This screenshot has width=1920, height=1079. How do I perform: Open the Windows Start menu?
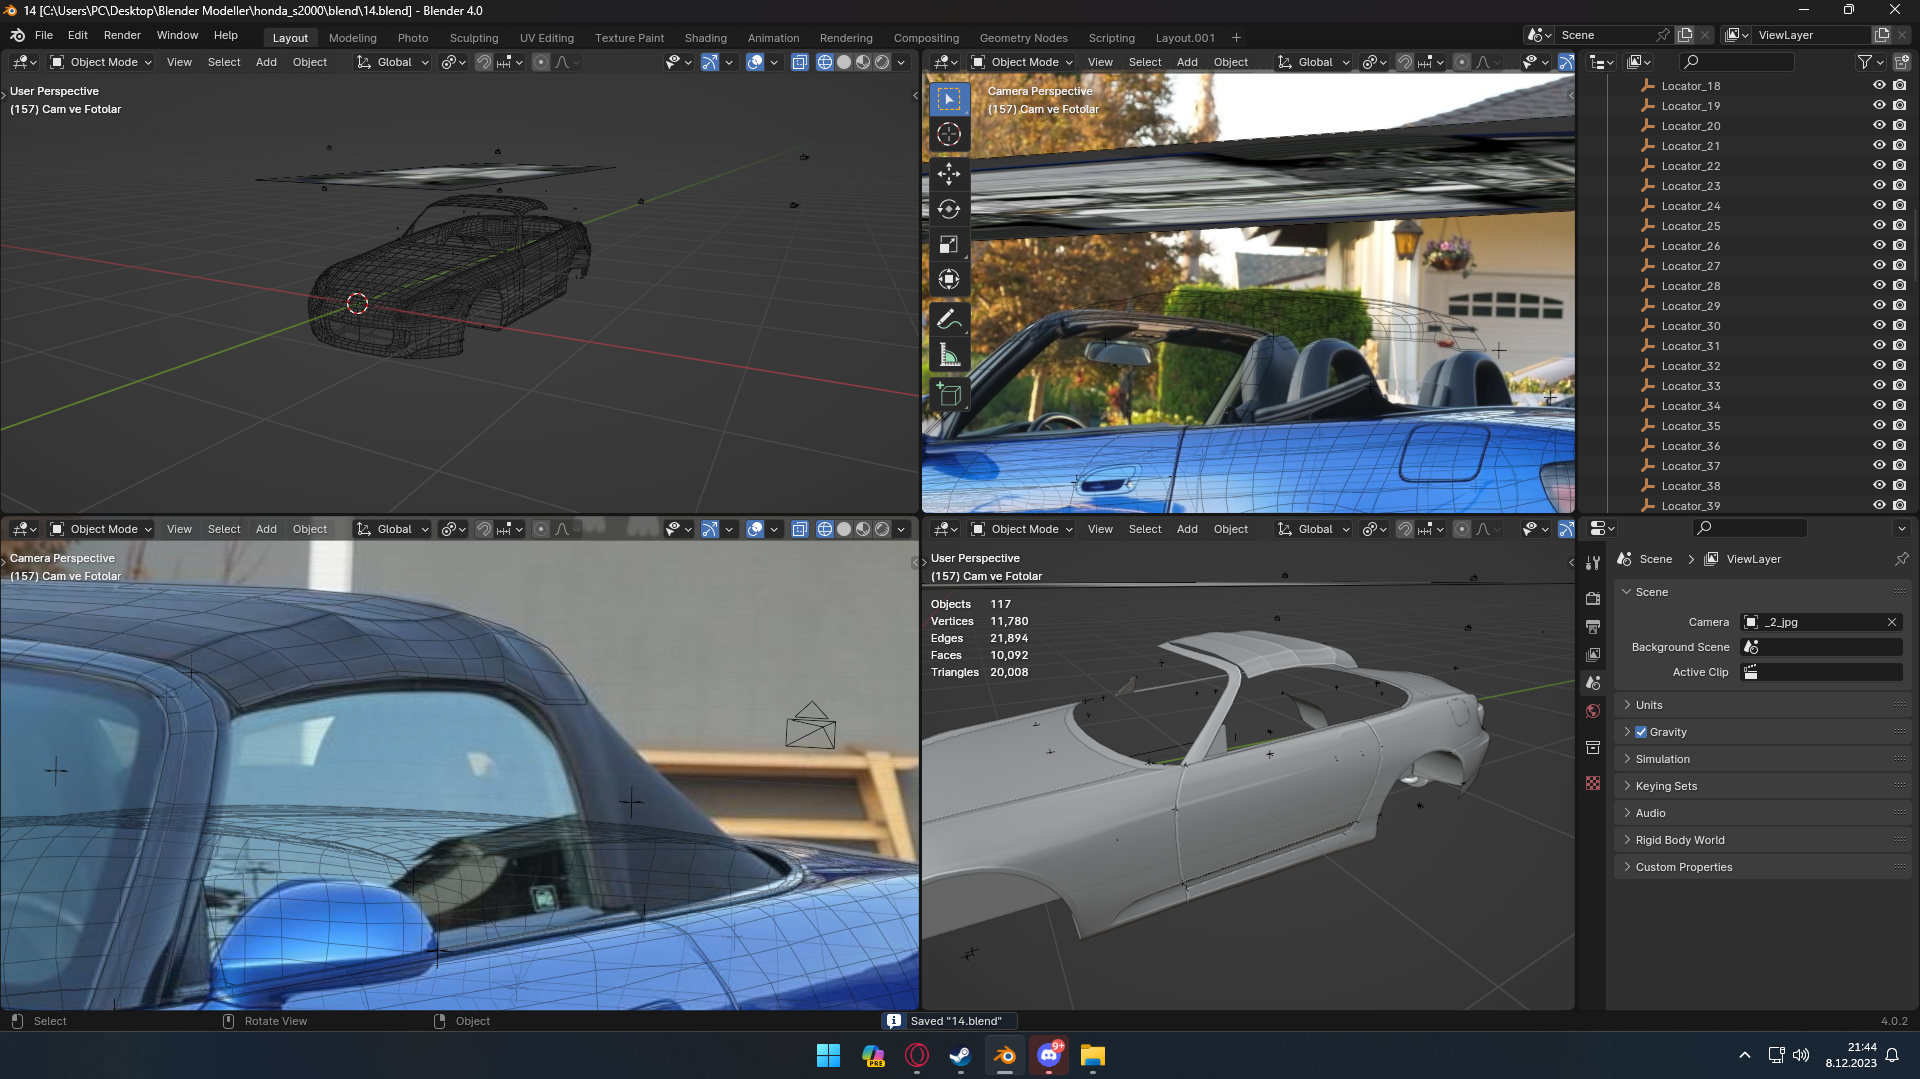[828, 1056]
